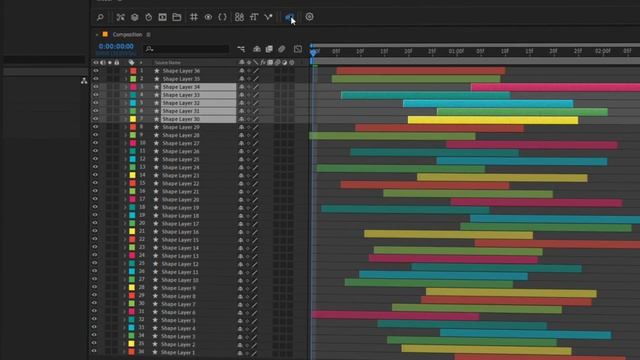Click the play-in-frame preview toolbar icon
The width and height of the screenshot is (640, 360).
point(162,17)
